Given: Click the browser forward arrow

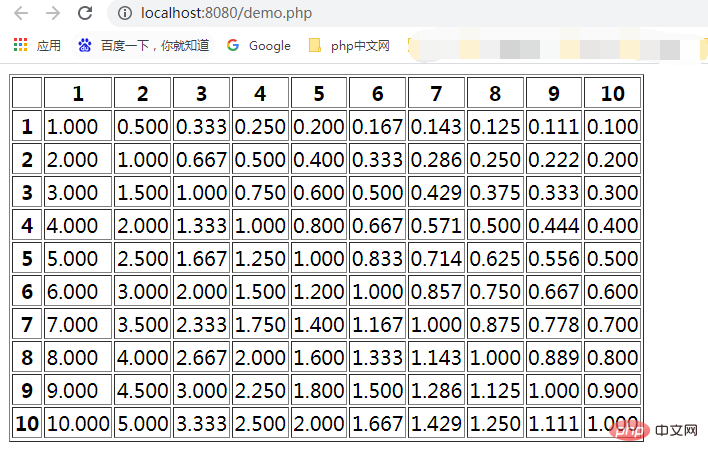Looking at the screenshot, I should (x=53, y=13).
